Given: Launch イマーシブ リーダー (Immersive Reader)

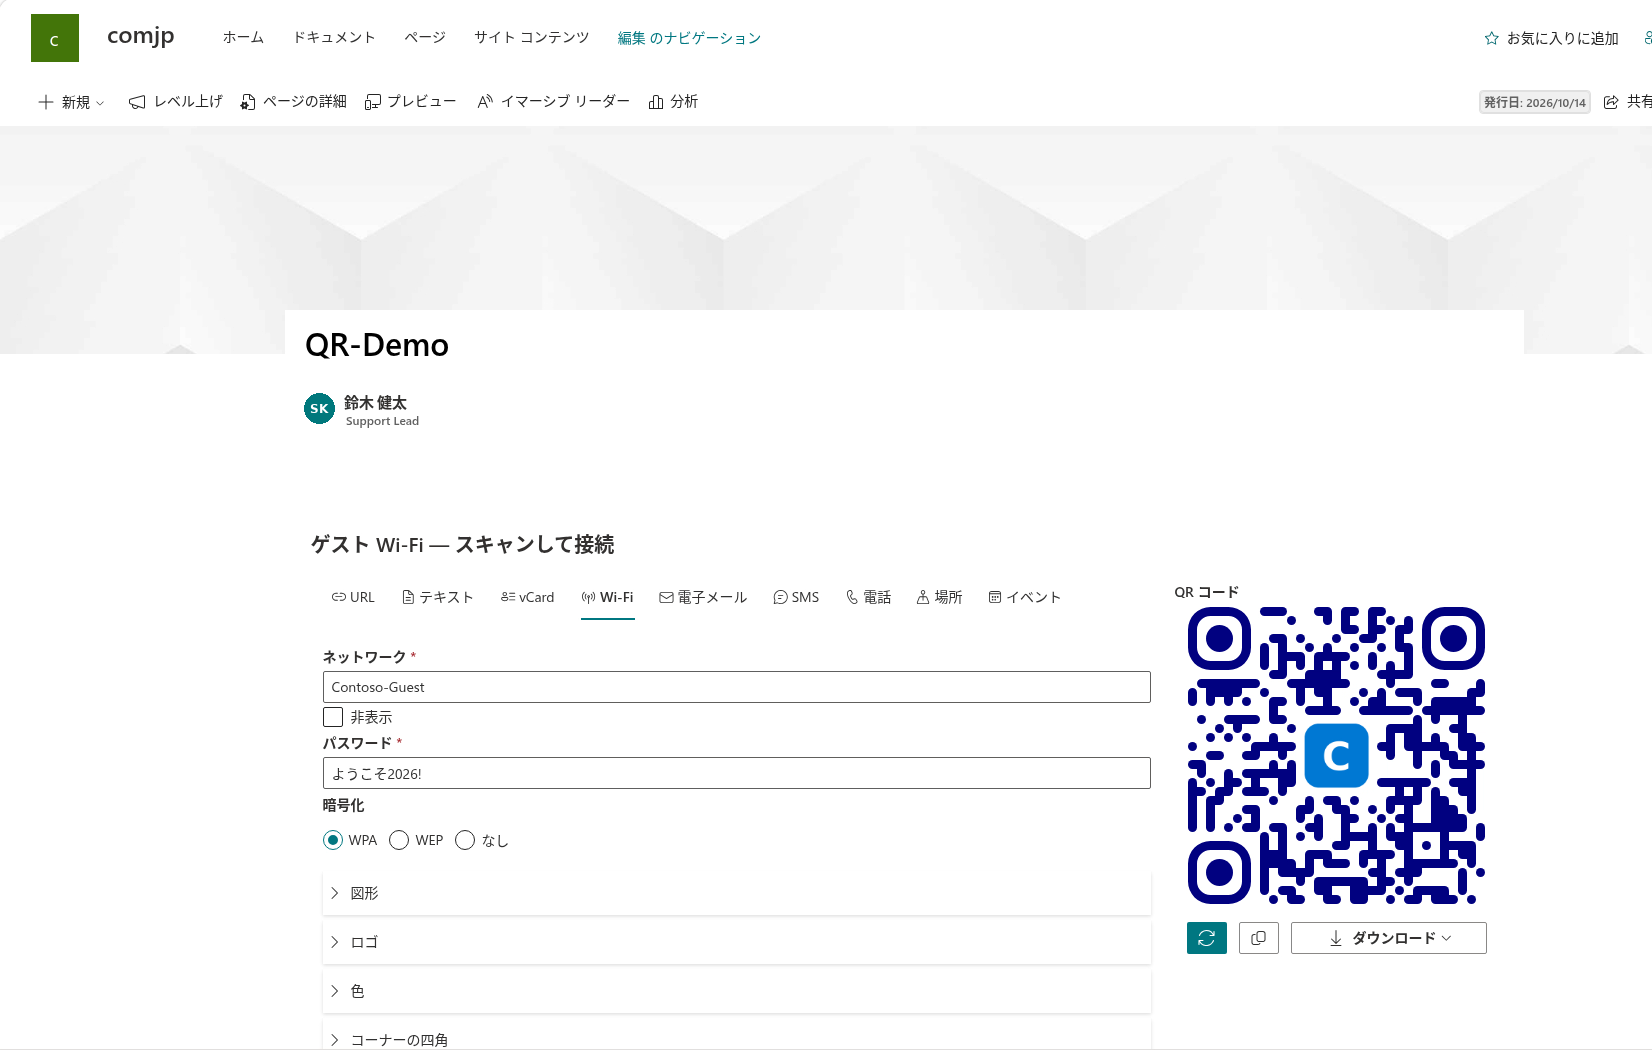Looking at the screenshot, I should 554,102.
